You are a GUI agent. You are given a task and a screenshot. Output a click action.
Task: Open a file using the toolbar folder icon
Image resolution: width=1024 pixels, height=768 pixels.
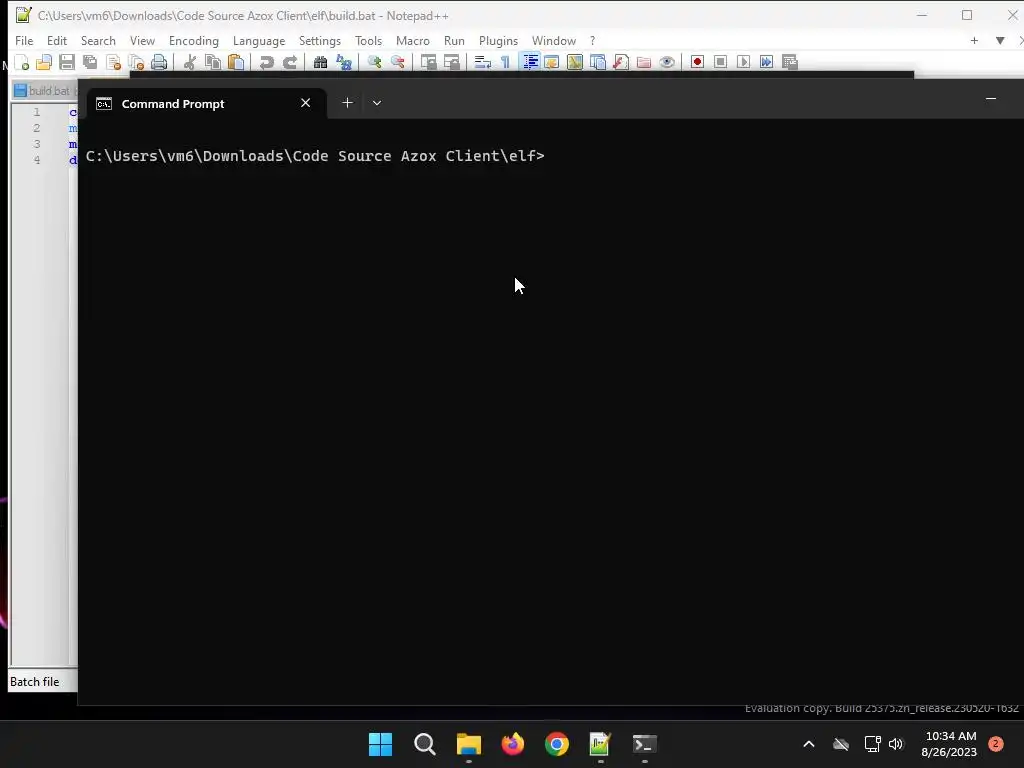click(x=44, y=62)
